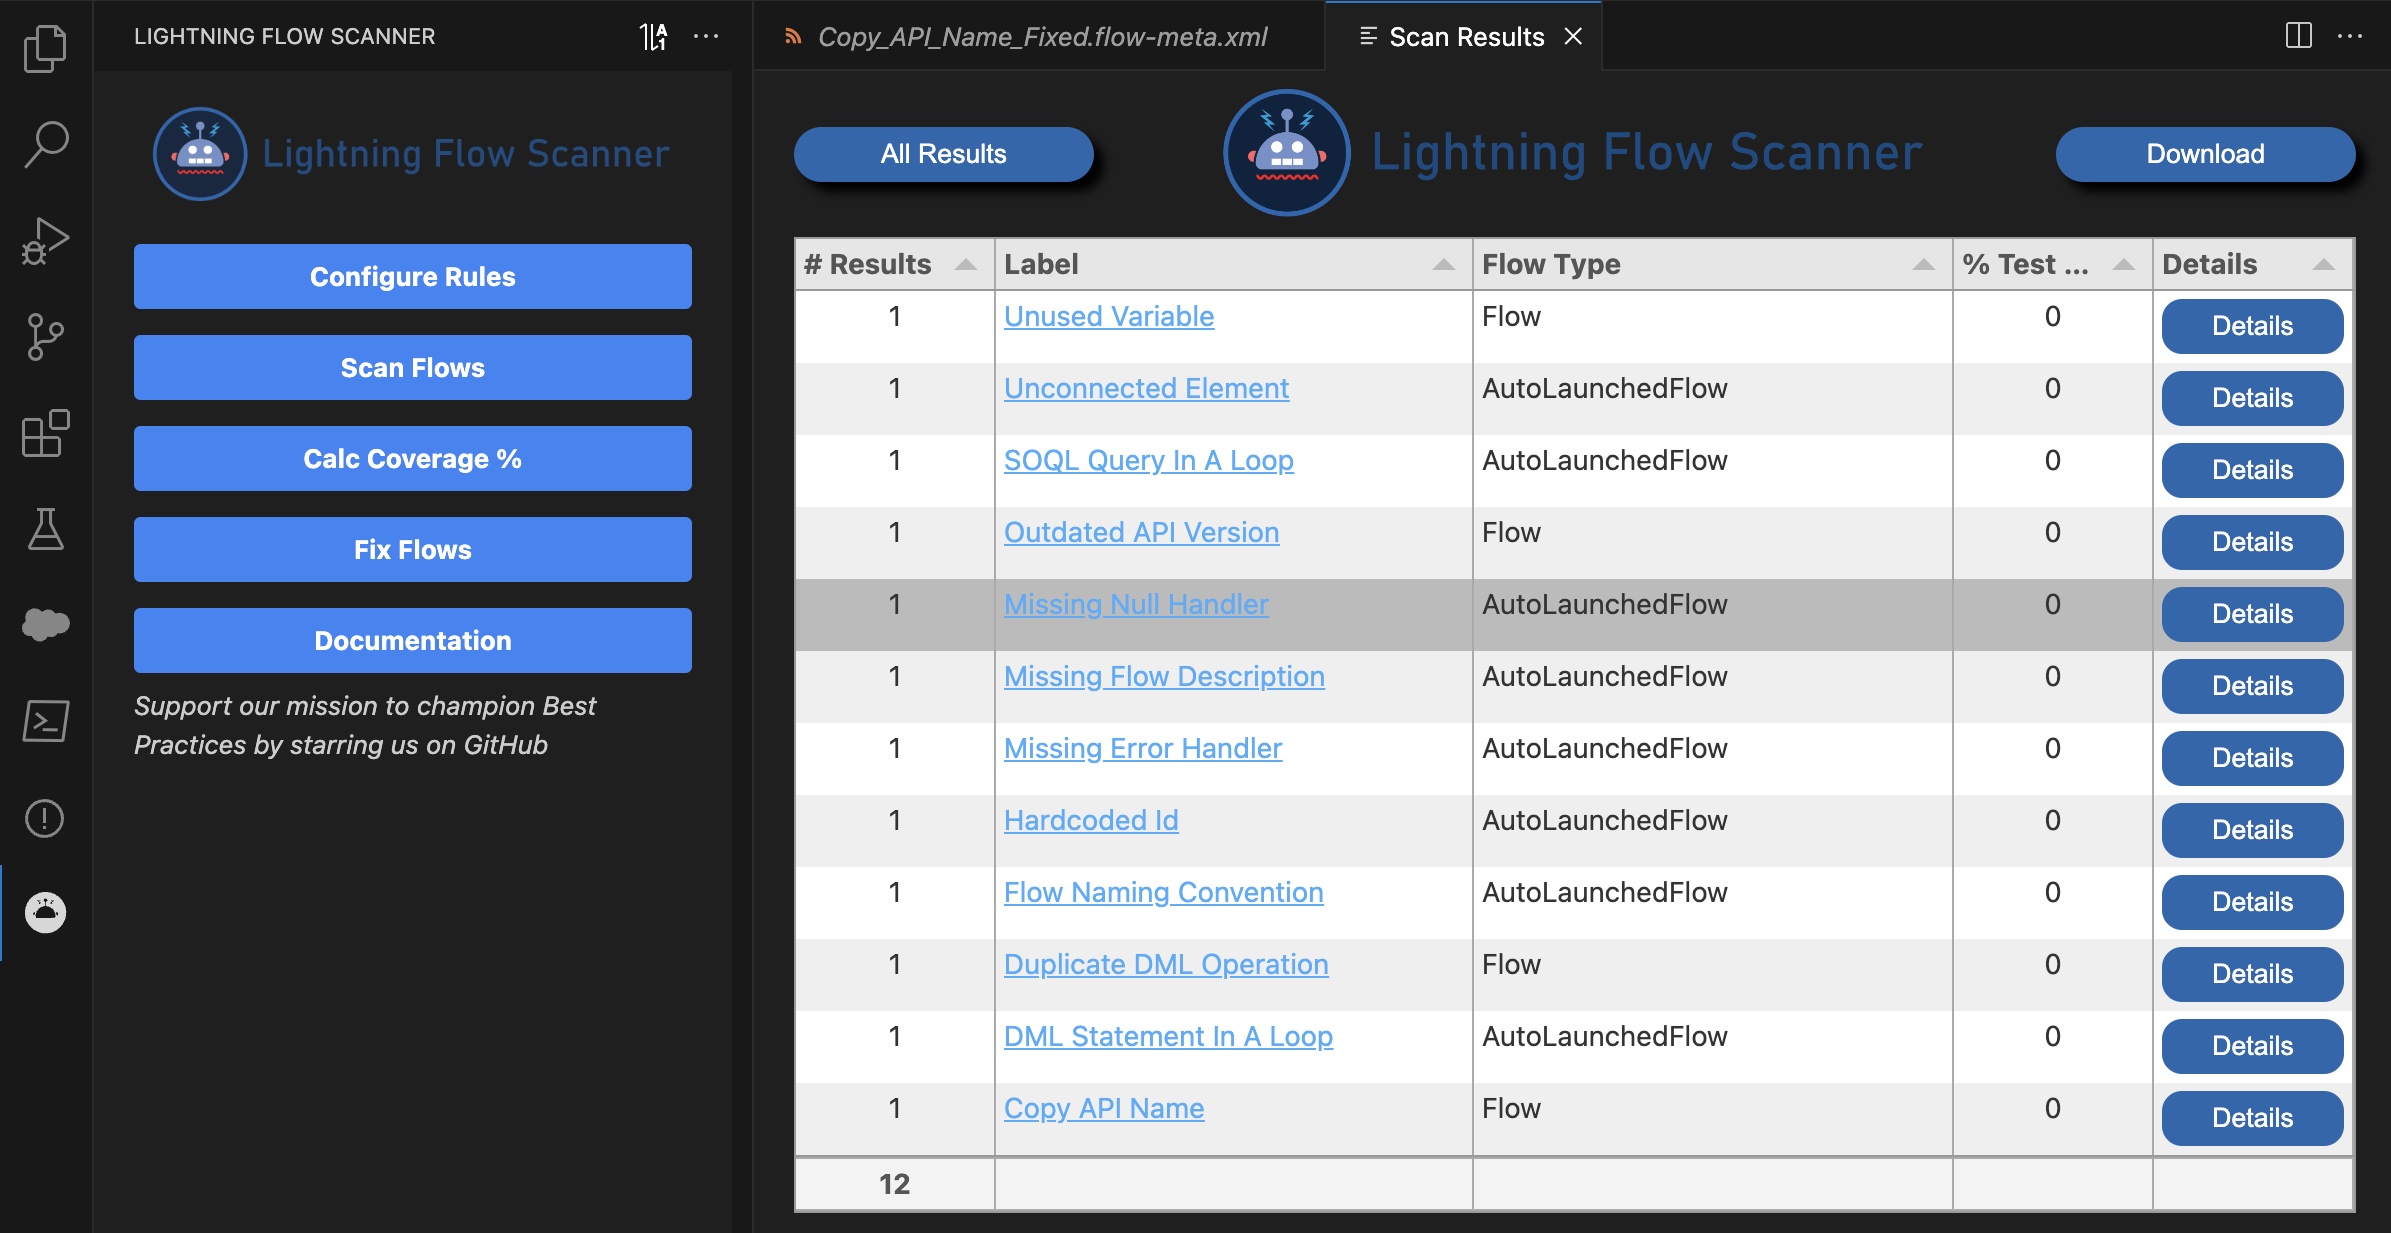Viewport: 2391px width, 1233px height.
Task: View Details for Unused Variable row
Action: click(2252, 326)
